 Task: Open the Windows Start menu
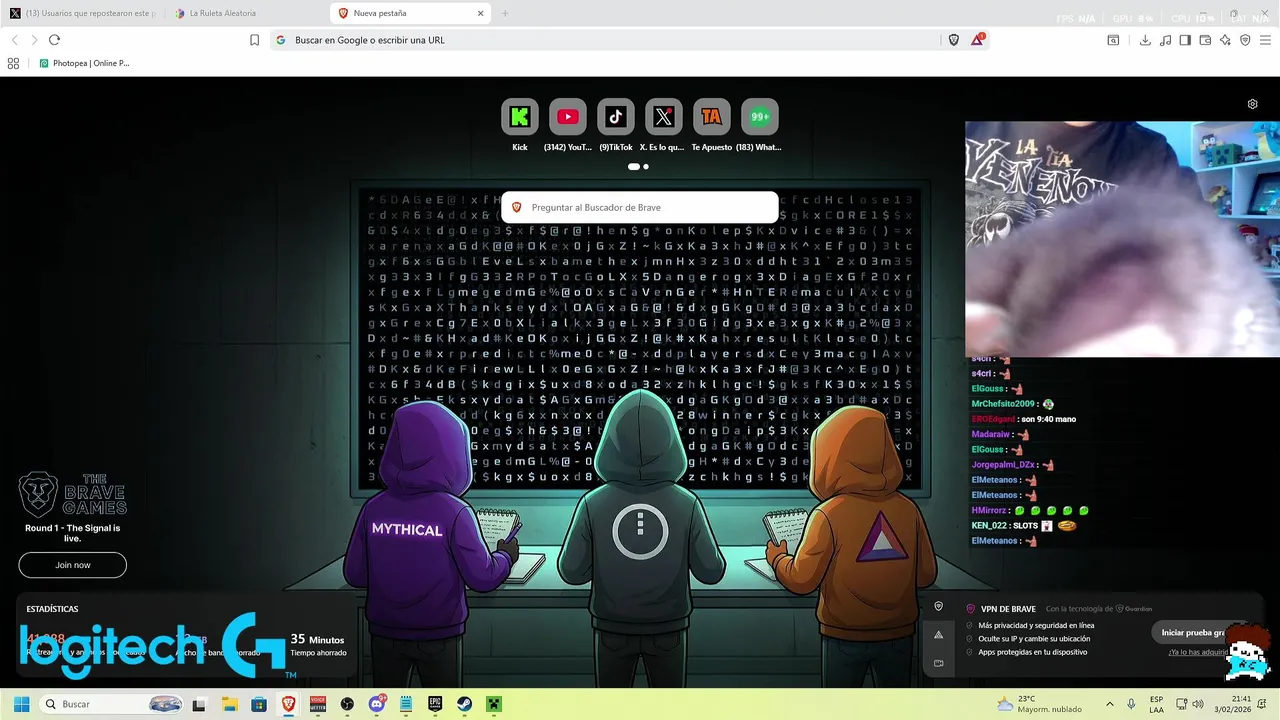pos(21,704)
